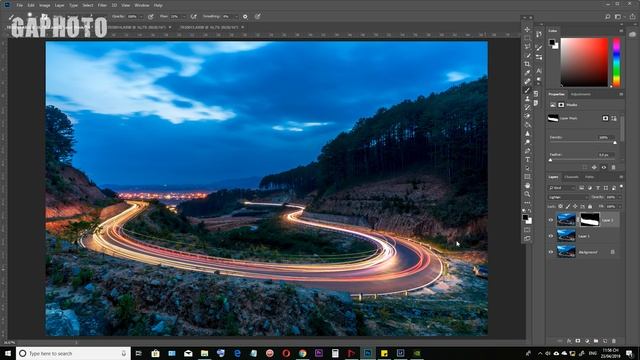Open Smoothing dropdown in options bar
Viewport: 640px width, 360px height.
pyautogui.click(x=237, y=16)
